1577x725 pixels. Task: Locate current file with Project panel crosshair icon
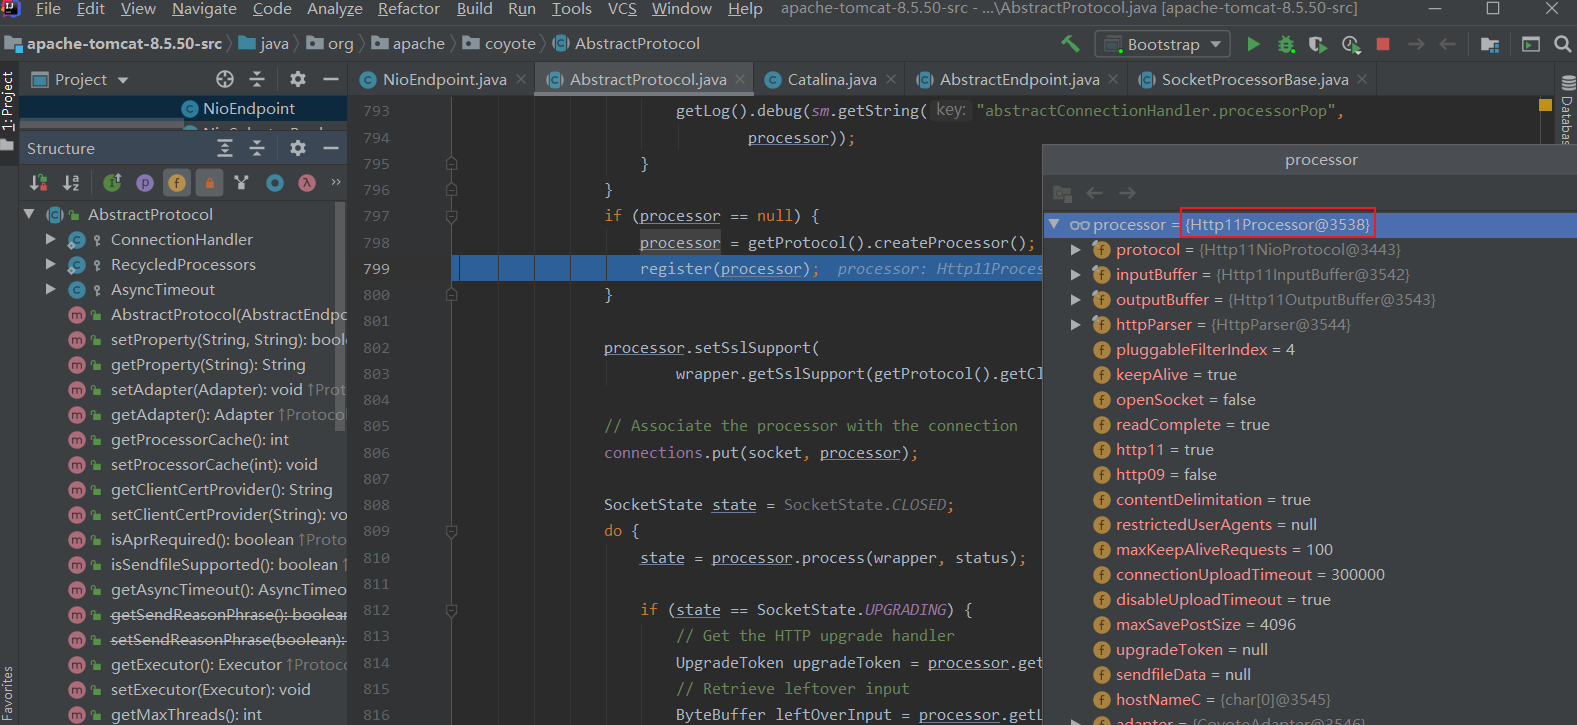pos(225,79)
